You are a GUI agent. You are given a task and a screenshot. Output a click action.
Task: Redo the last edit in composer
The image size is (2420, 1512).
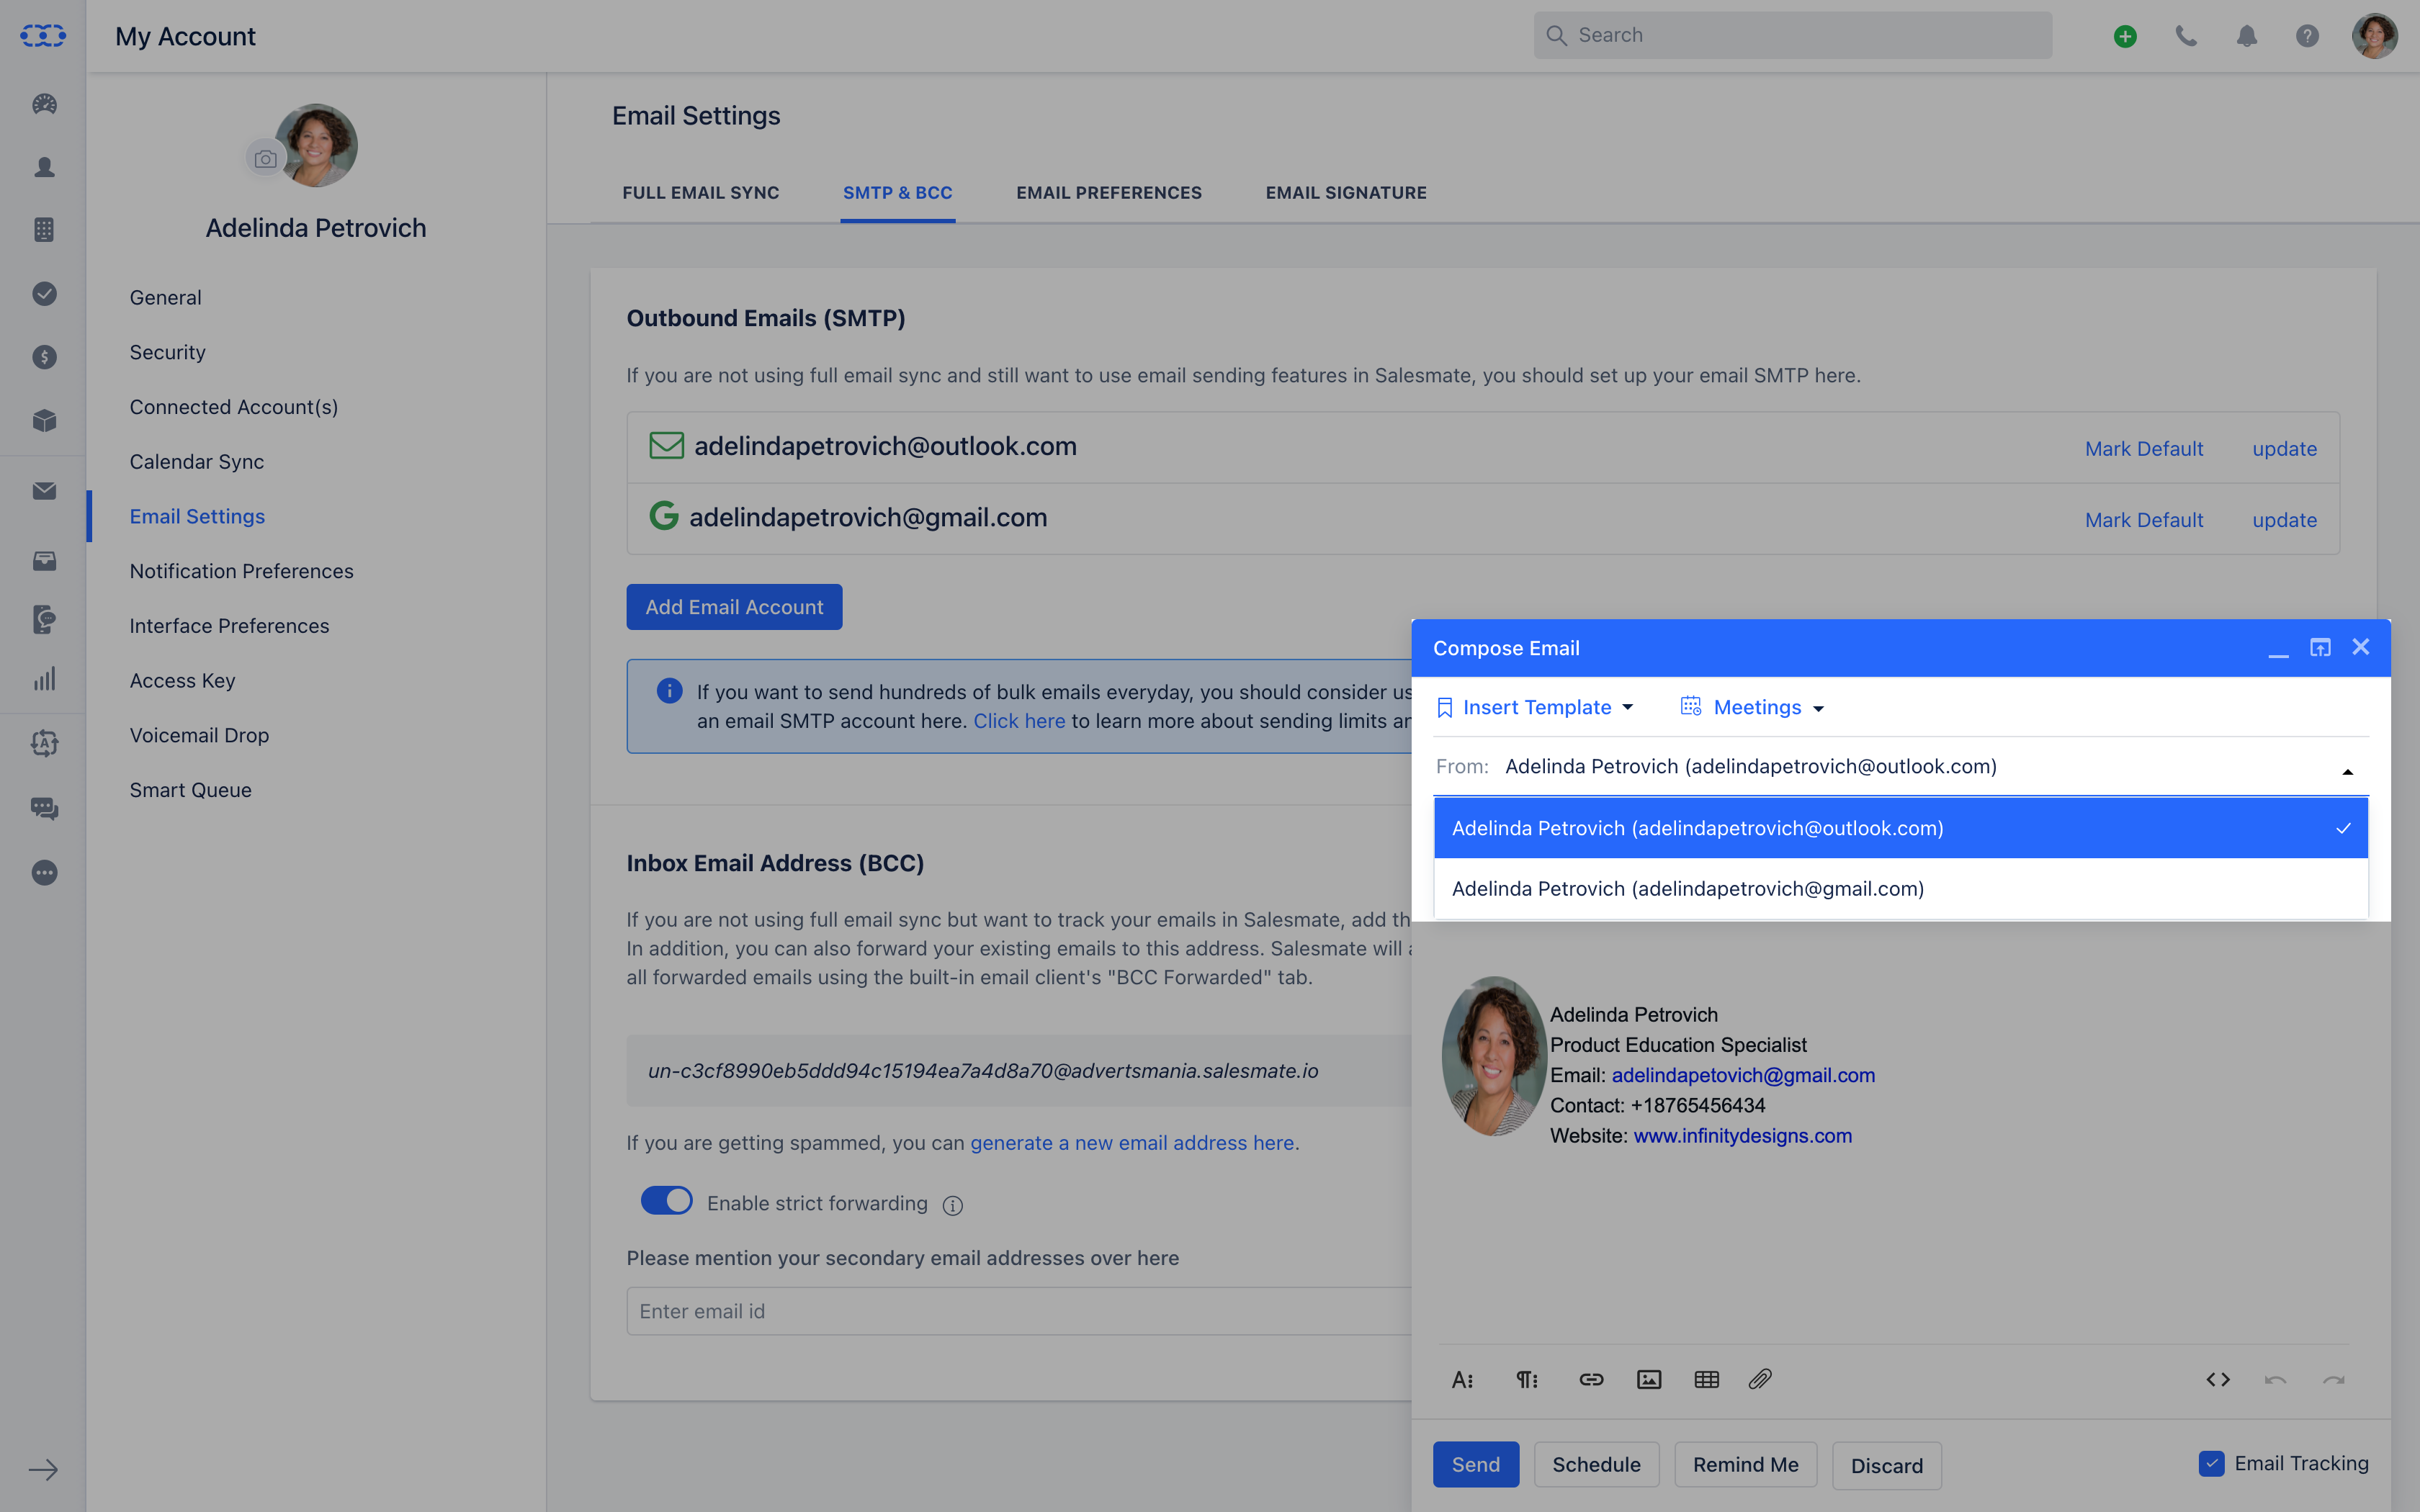click(x=2333, y=1380)
